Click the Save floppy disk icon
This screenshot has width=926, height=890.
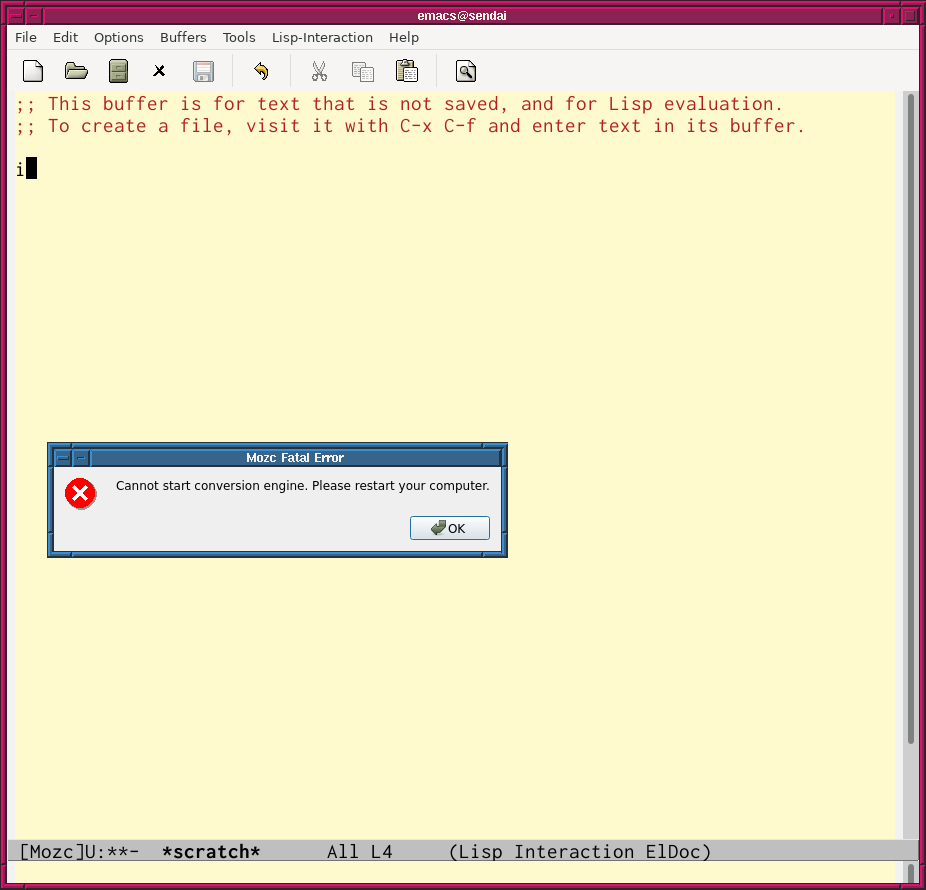tap(203, 71)
